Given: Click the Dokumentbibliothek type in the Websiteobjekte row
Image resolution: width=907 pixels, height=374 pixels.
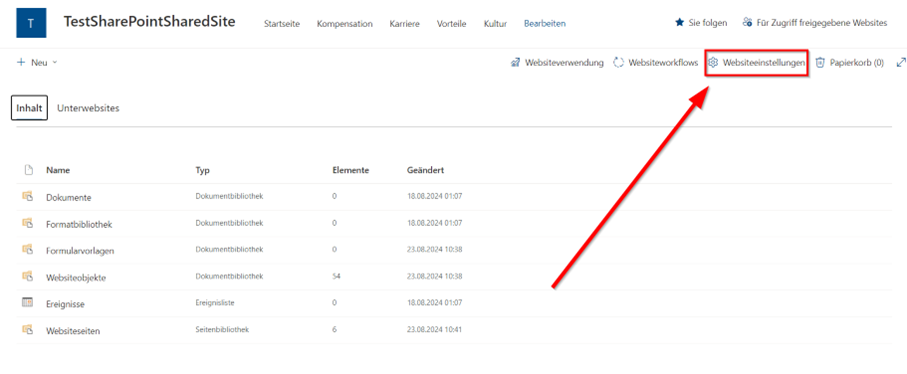Looking at the screenshot, I should click(230, 276).
